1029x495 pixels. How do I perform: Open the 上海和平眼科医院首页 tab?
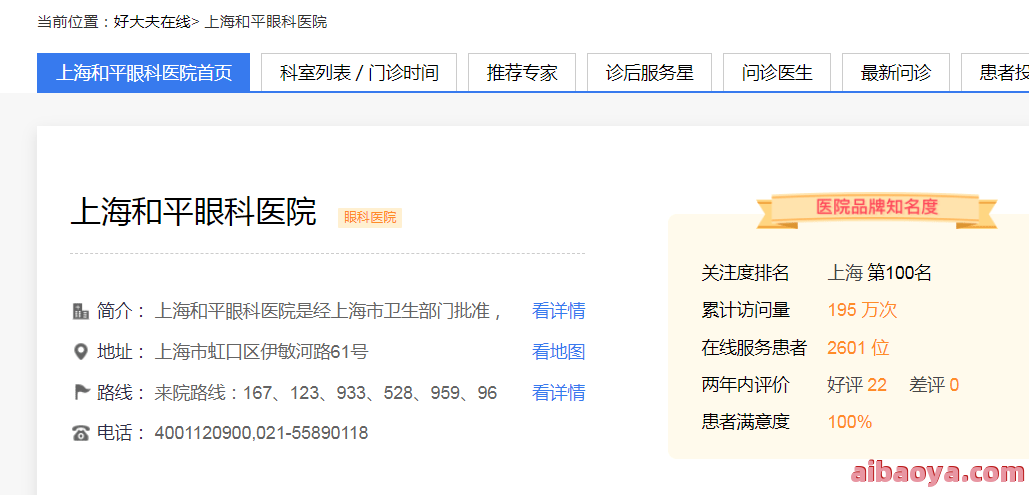click(x=144, y=72)
